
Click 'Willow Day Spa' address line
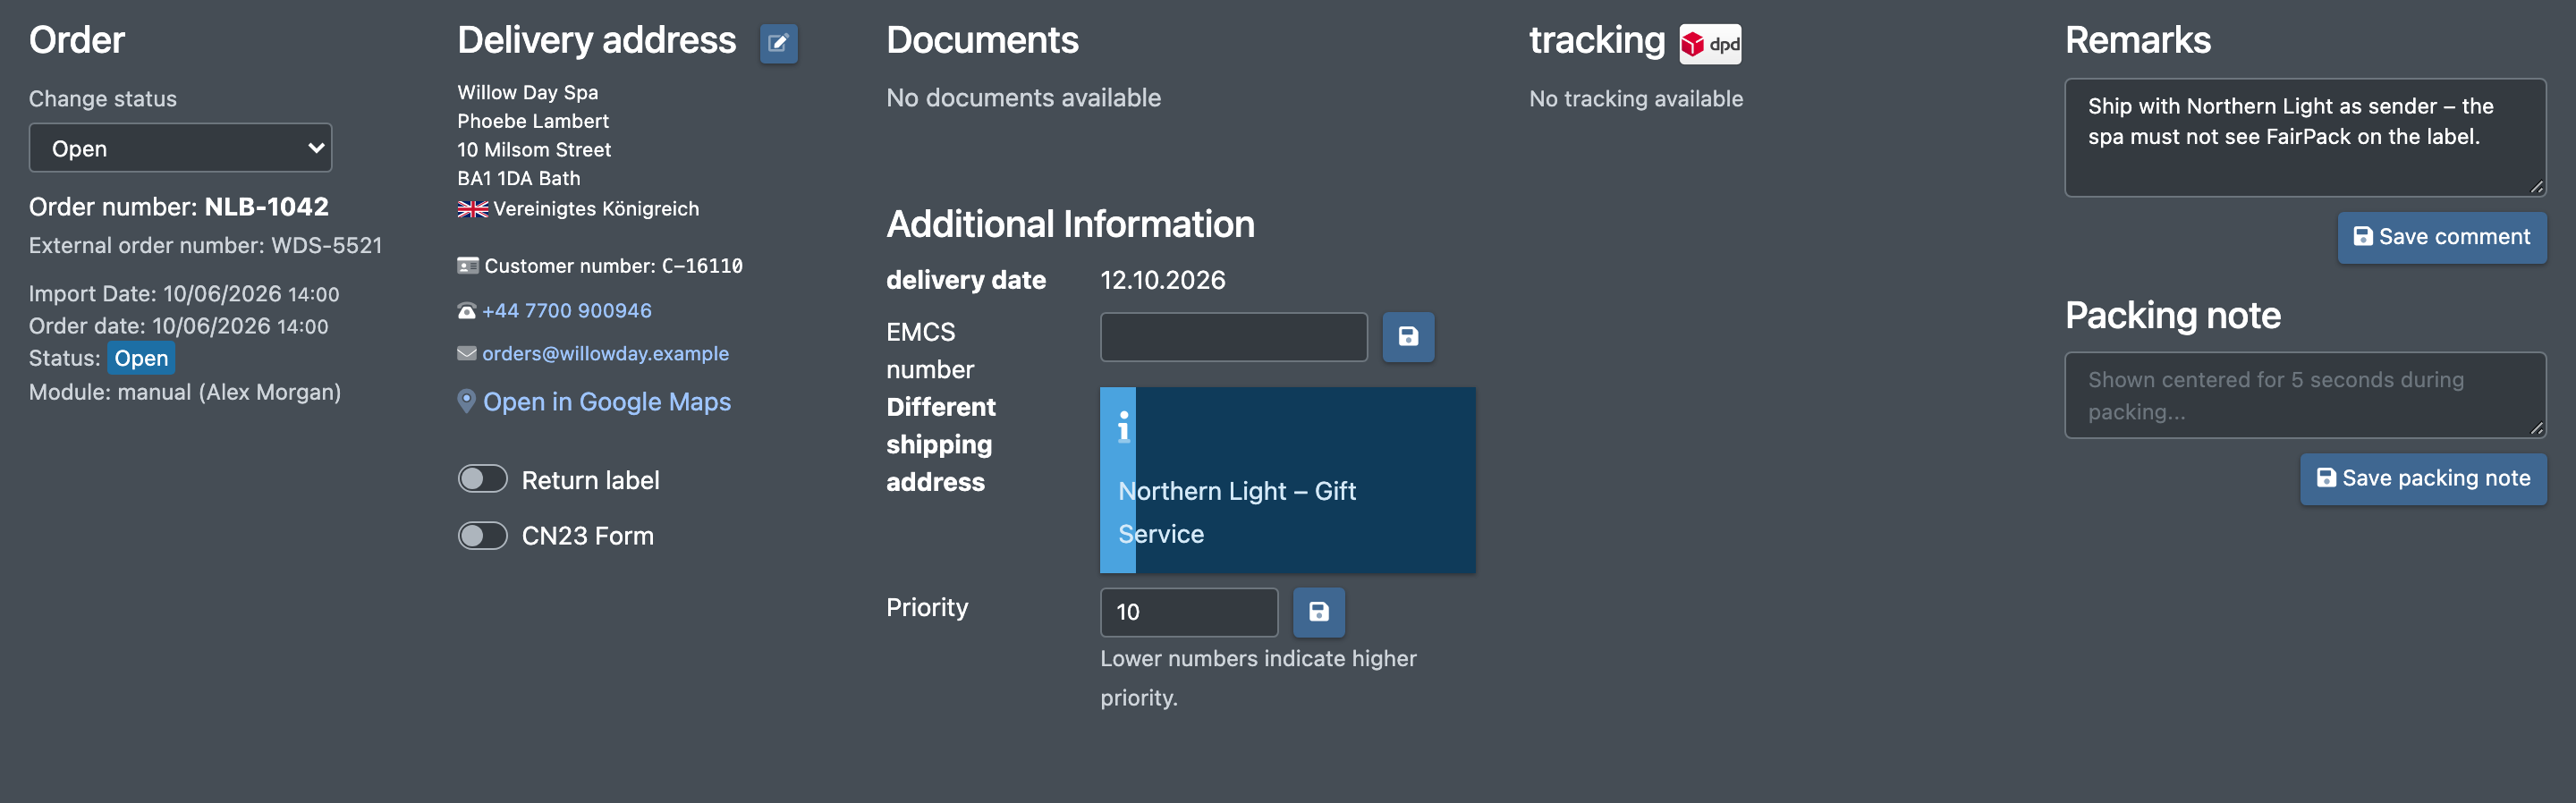click(x=527, y=93)
